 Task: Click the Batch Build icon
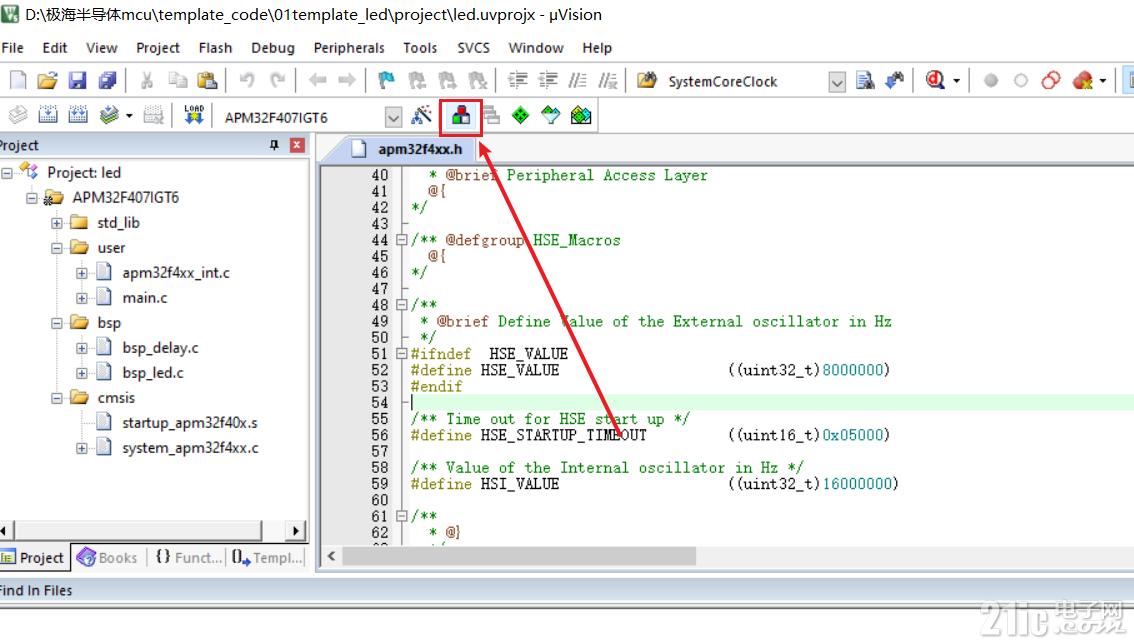click(x=108, y=115)
